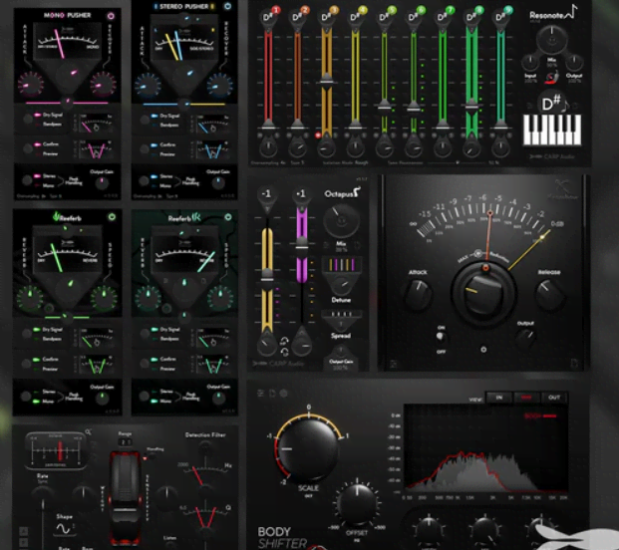The image size is (619, 550).
Task: Select the red middle view tab in Body Shifter
Action: pos(526,398)
